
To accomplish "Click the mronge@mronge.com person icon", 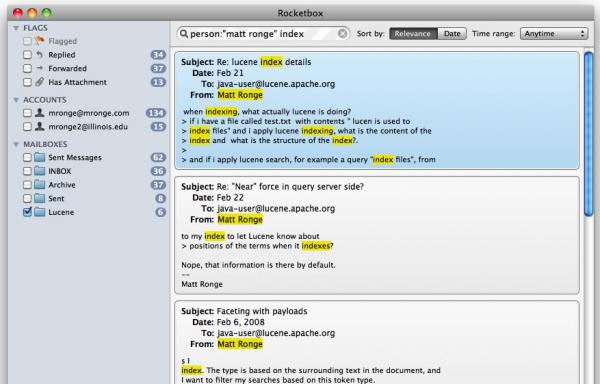I will click(x=40, y=113).
